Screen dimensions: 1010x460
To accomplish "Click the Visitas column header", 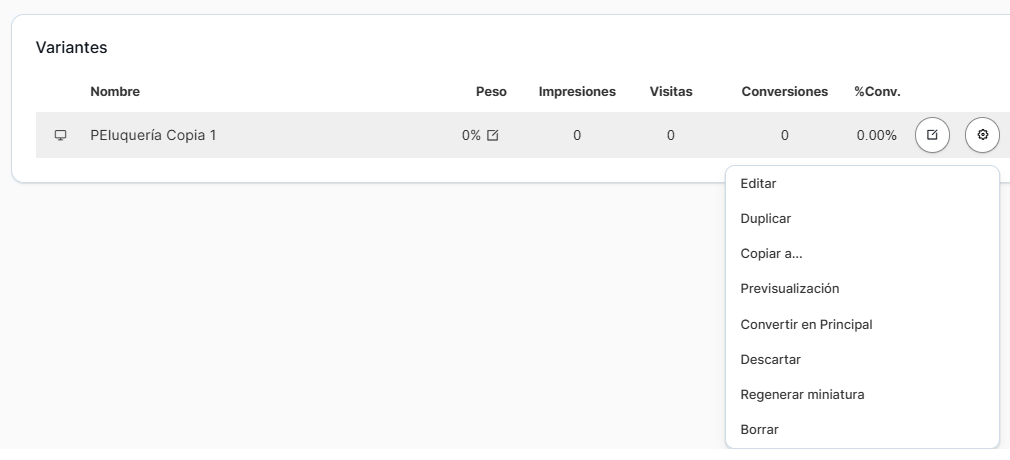I will [x=670, y=92].
